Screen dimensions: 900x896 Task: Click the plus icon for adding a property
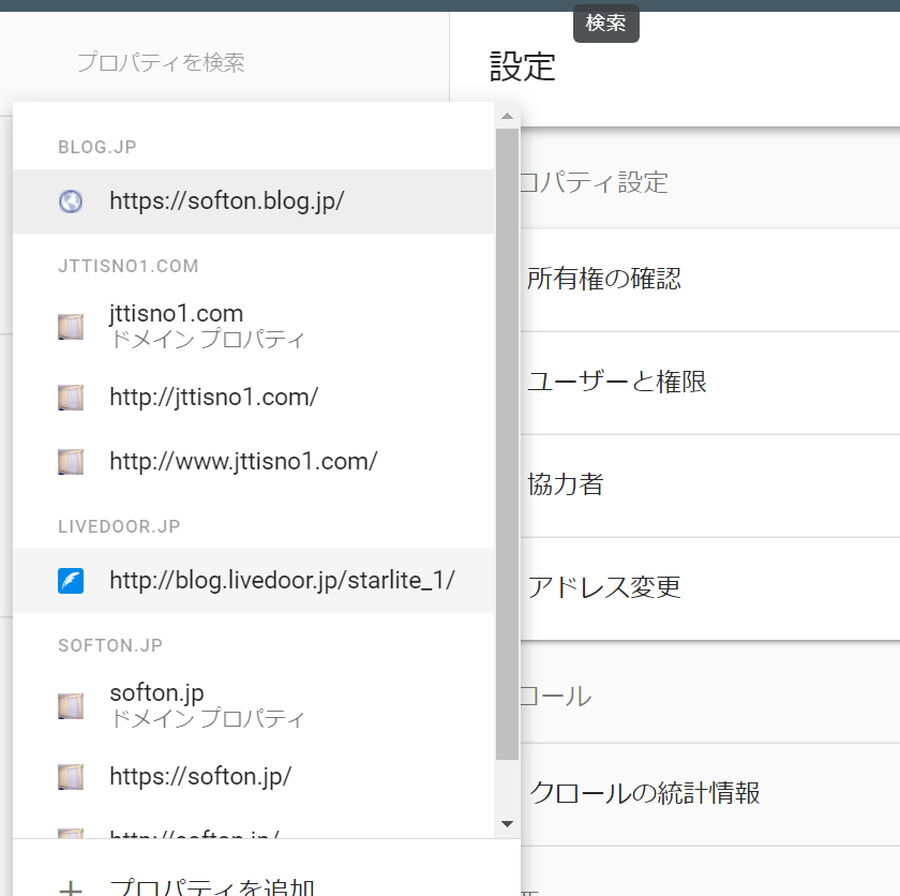(71, 890)
